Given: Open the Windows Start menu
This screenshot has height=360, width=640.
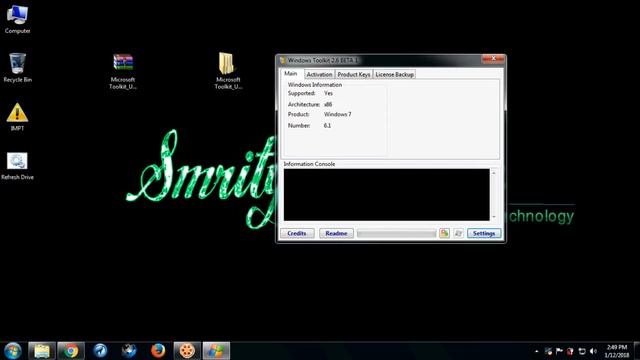Looking at the screenshot, I should click(x=13, y=351).
